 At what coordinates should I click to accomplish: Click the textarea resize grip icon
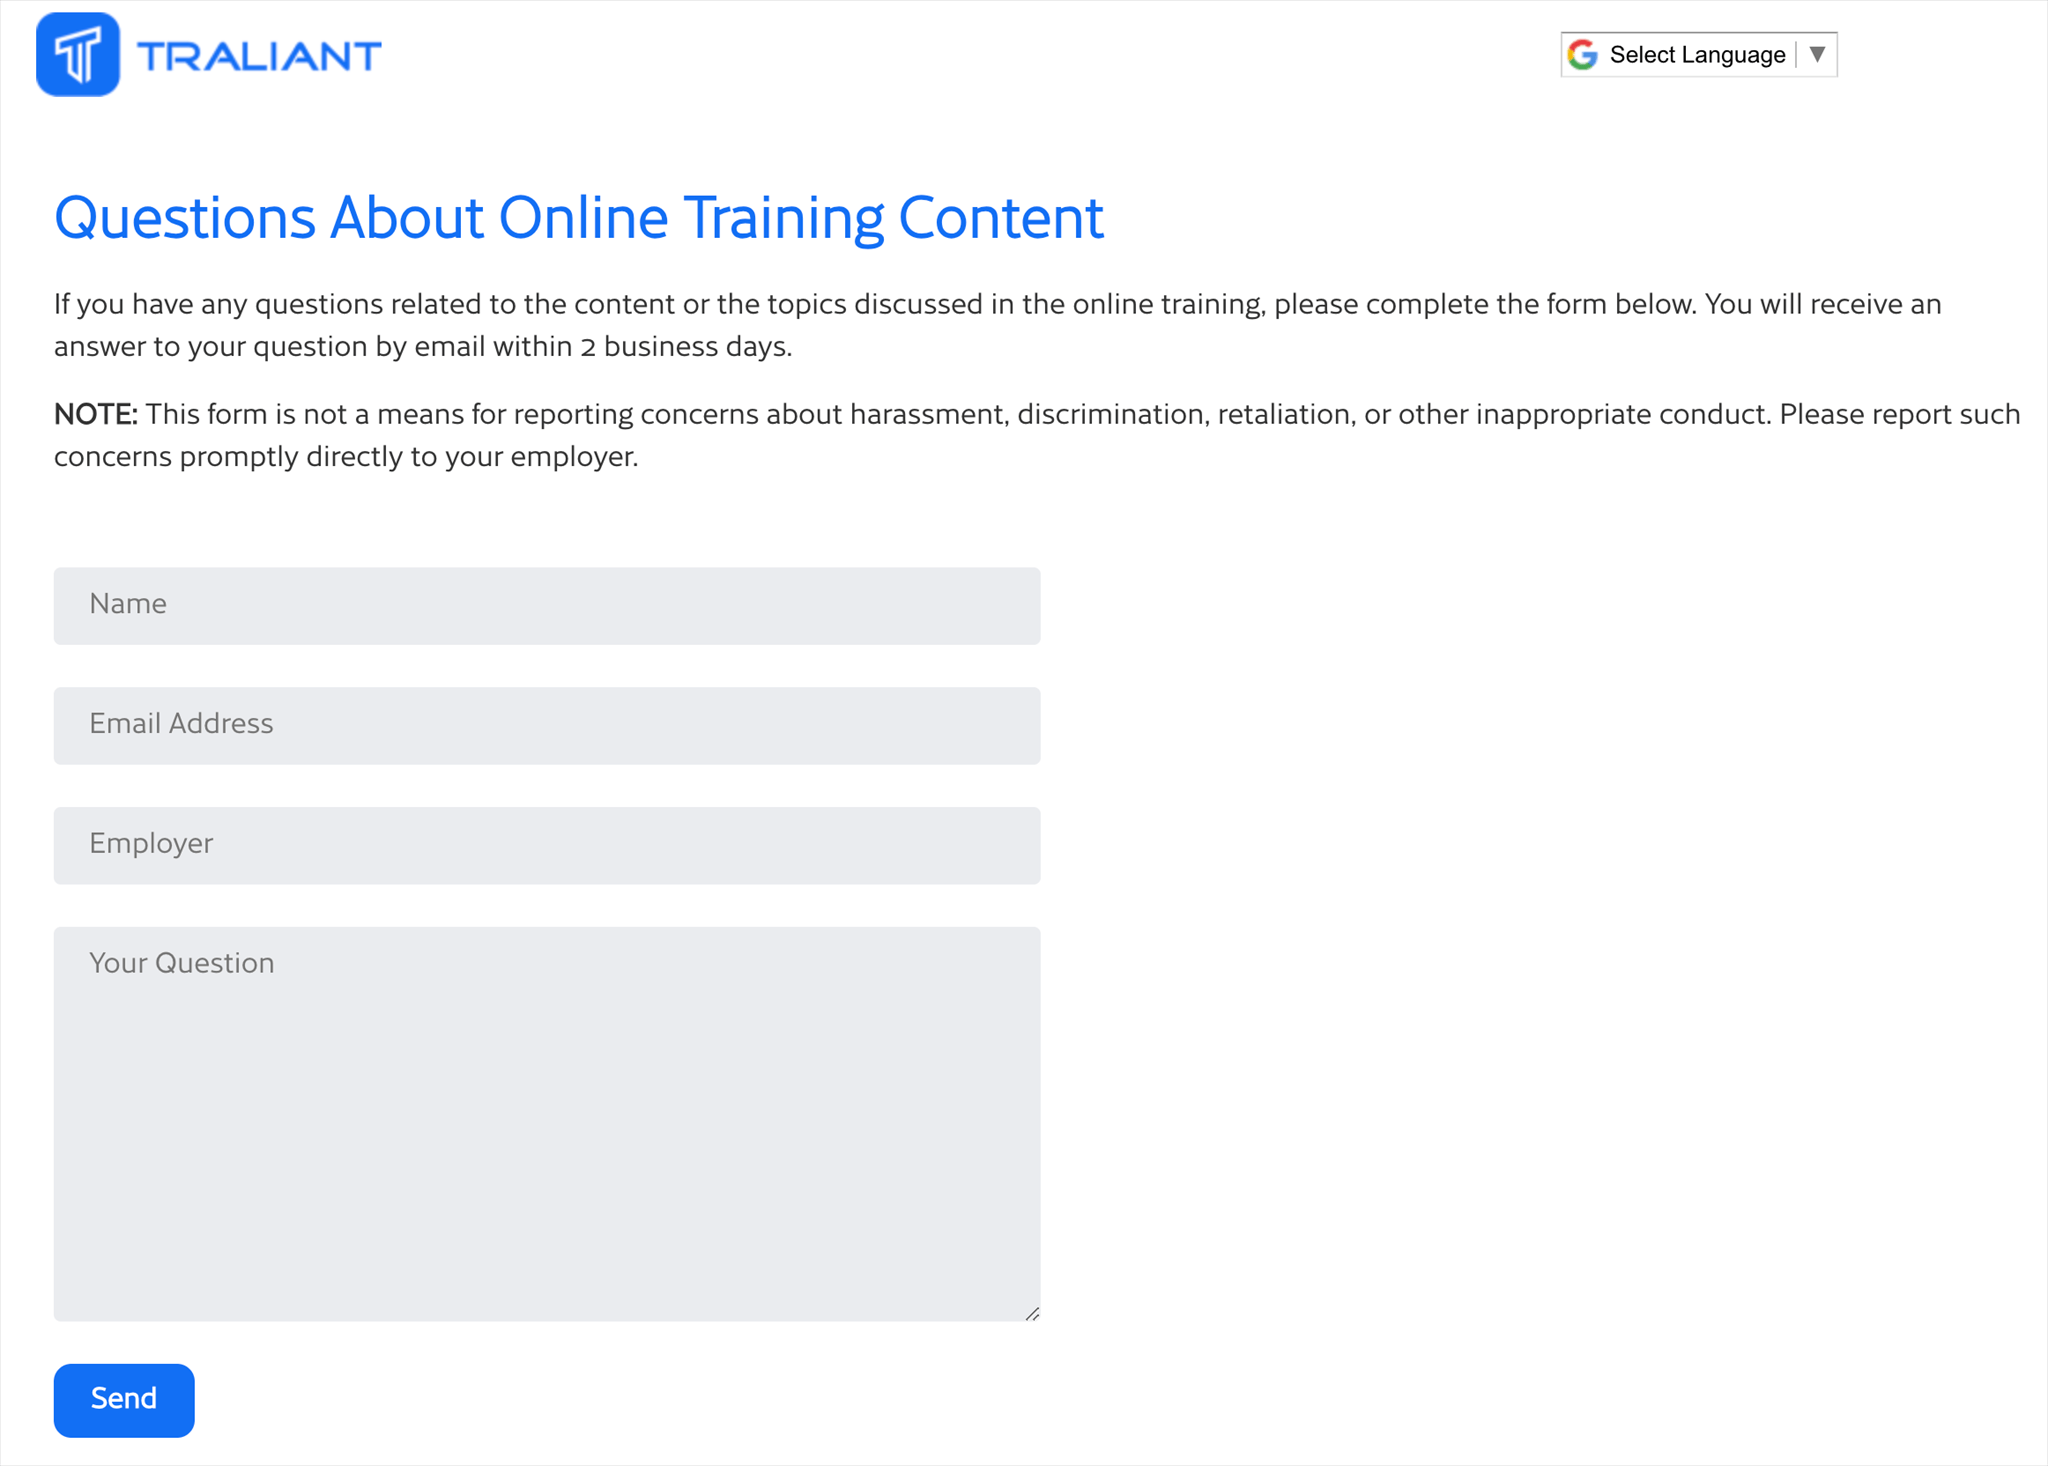pyautogui.click(x=1032, y=1313)
